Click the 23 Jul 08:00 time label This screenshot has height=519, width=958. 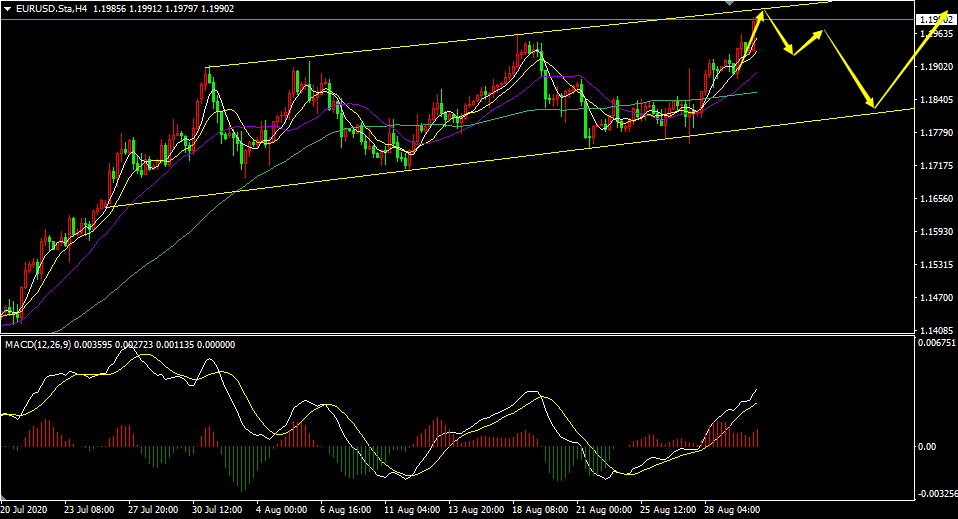coord(89,510)
